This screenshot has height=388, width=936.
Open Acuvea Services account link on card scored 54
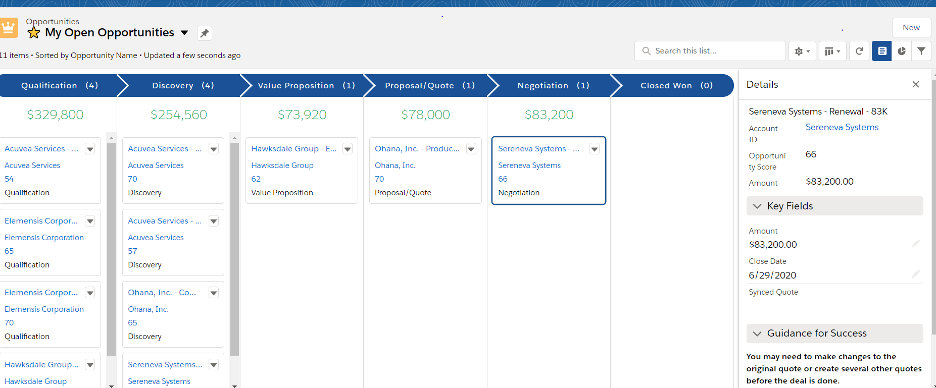[x=32, y=165]
